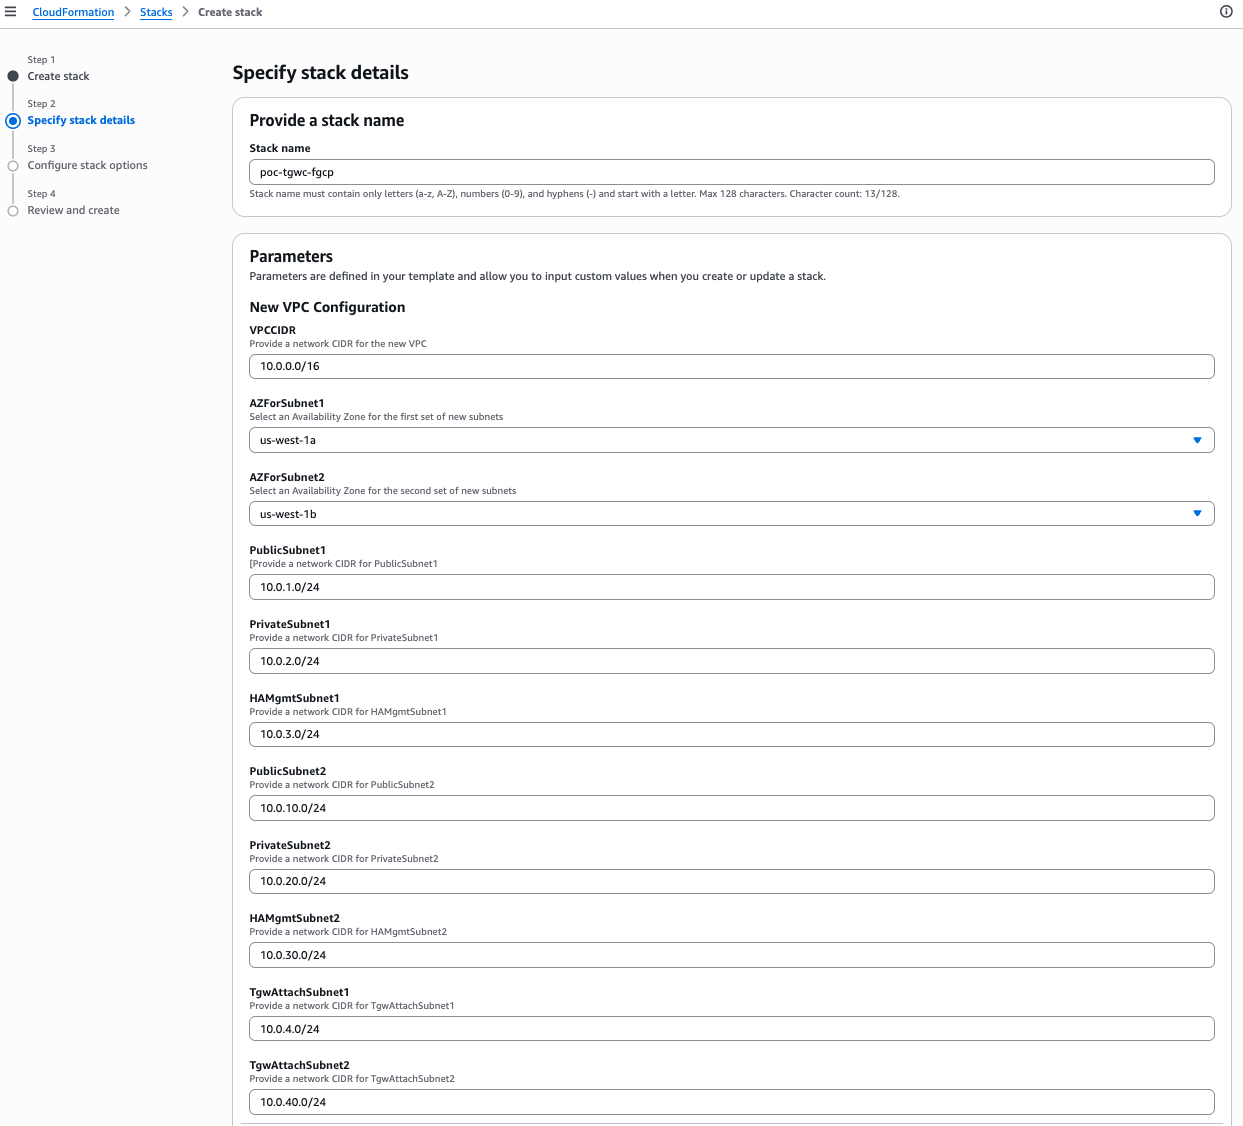Focus the TgwAttachSubnet1 CIDR field

coord(731,1029)
